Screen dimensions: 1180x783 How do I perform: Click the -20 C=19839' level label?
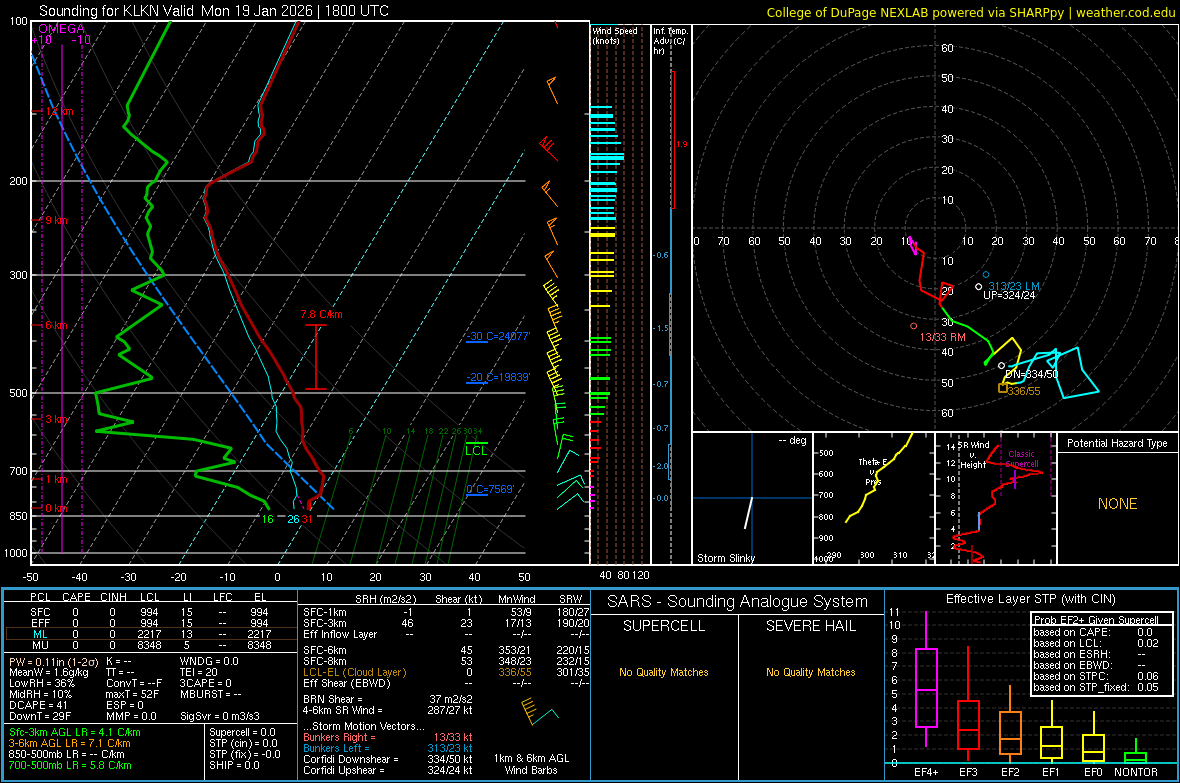497,377
